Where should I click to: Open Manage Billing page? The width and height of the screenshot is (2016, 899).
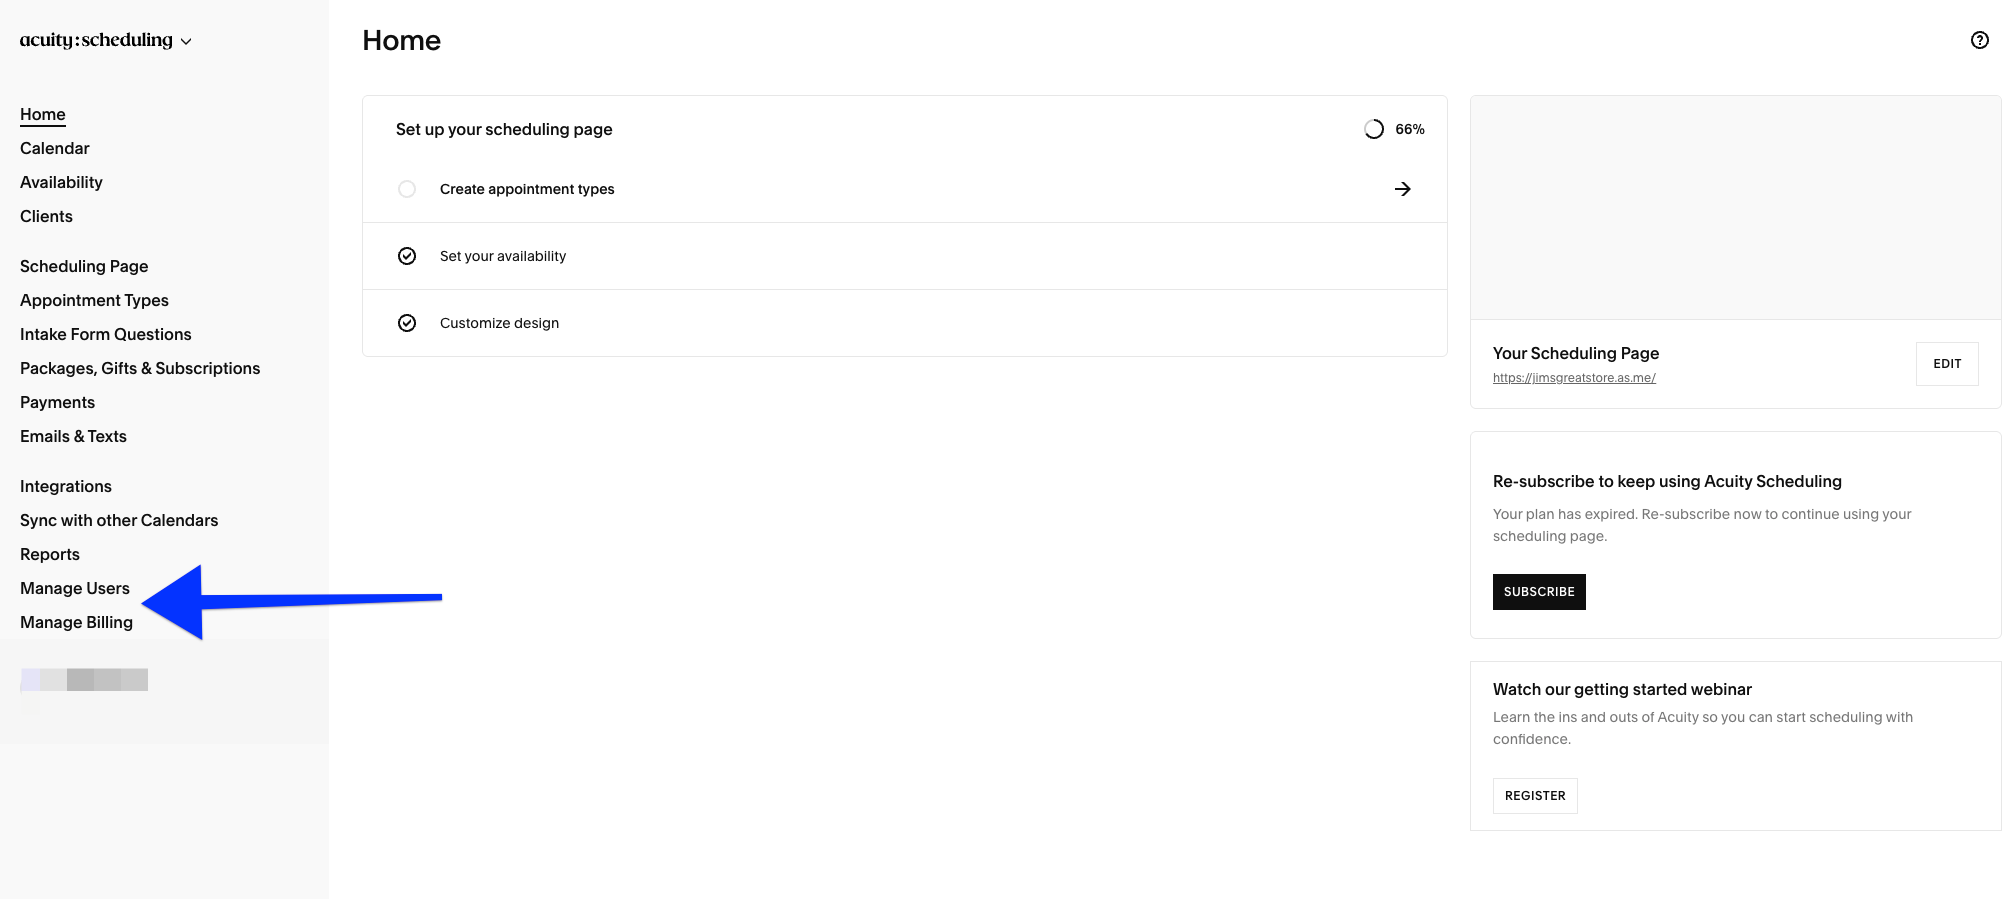[x=76, y=622]
